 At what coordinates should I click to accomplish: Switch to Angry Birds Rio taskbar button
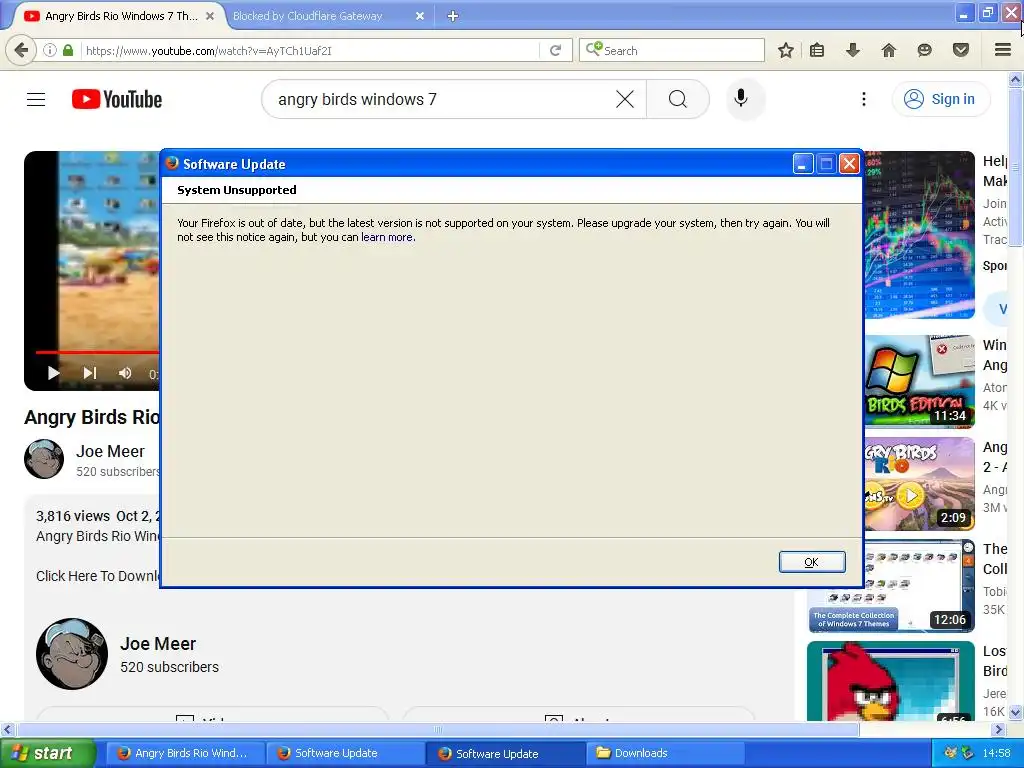pos(185,753)
